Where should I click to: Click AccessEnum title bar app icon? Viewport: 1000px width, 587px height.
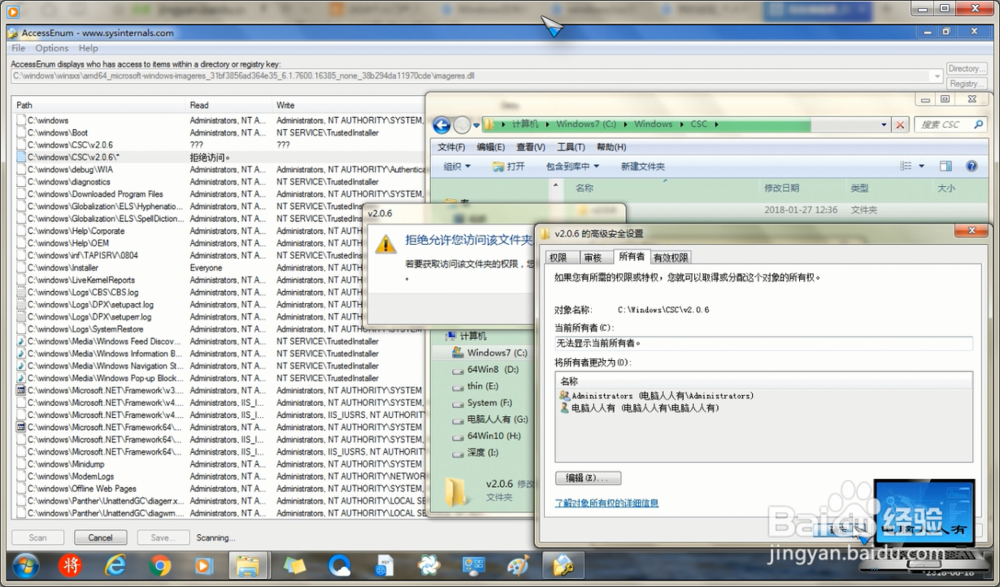13,33
